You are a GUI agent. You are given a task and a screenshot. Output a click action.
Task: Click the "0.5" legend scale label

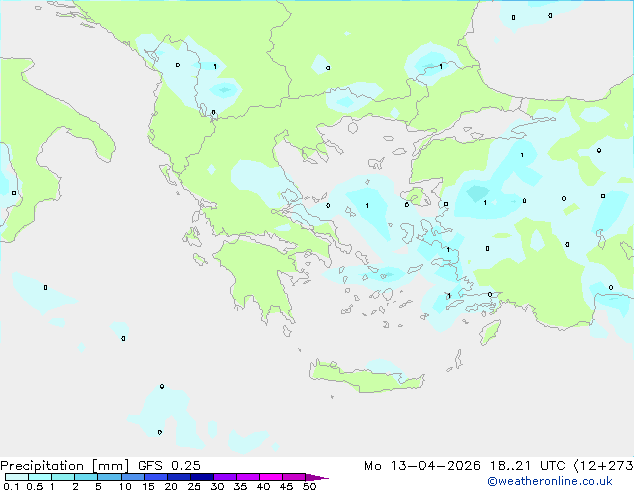click(x=35, y=486)
